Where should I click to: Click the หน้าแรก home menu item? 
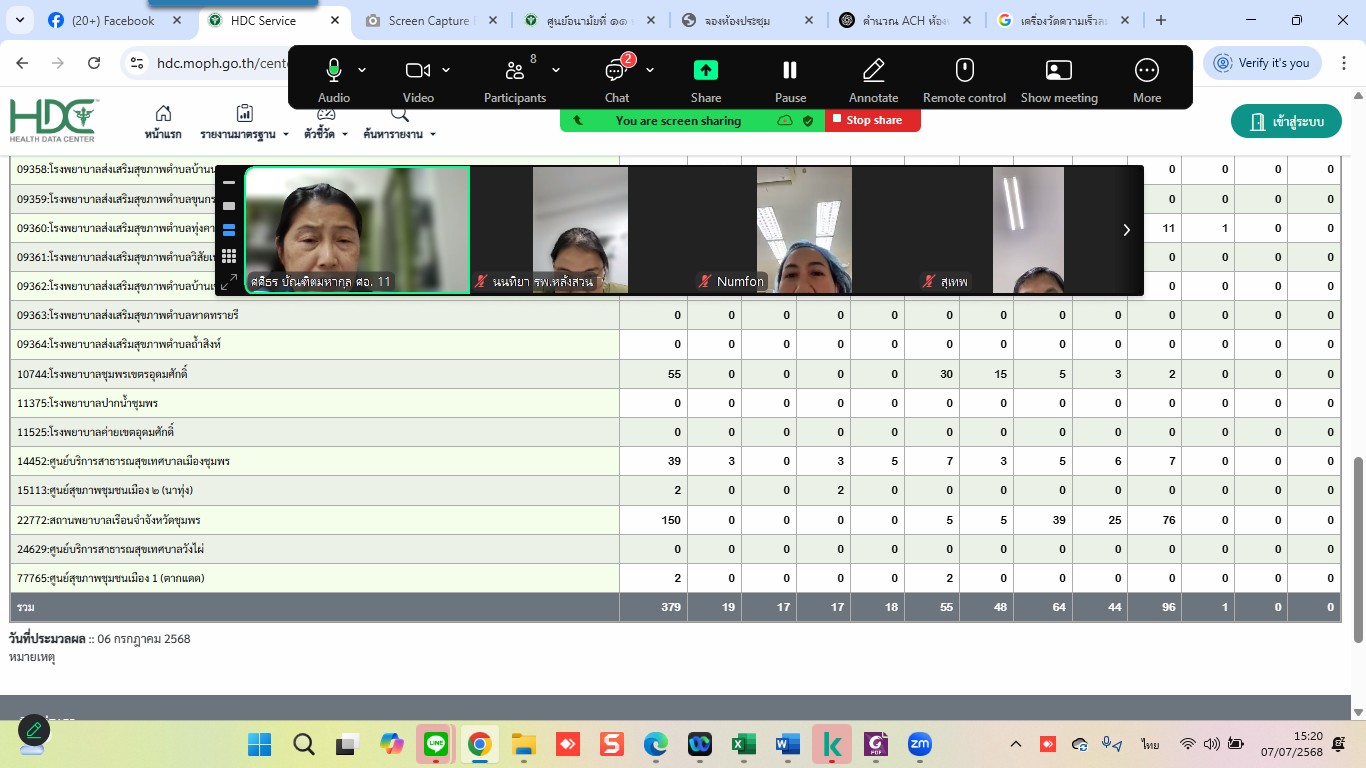coord(163,122)
